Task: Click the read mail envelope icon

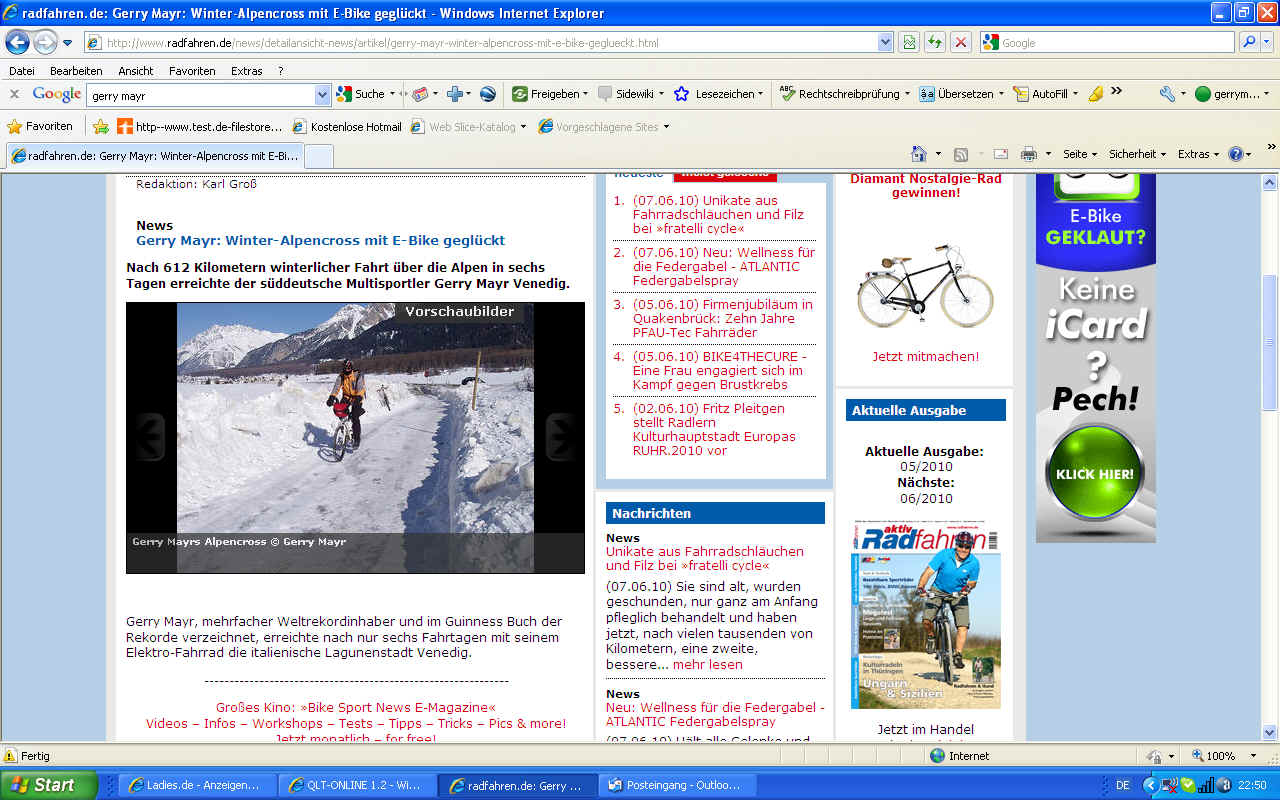Action: 1000,154
